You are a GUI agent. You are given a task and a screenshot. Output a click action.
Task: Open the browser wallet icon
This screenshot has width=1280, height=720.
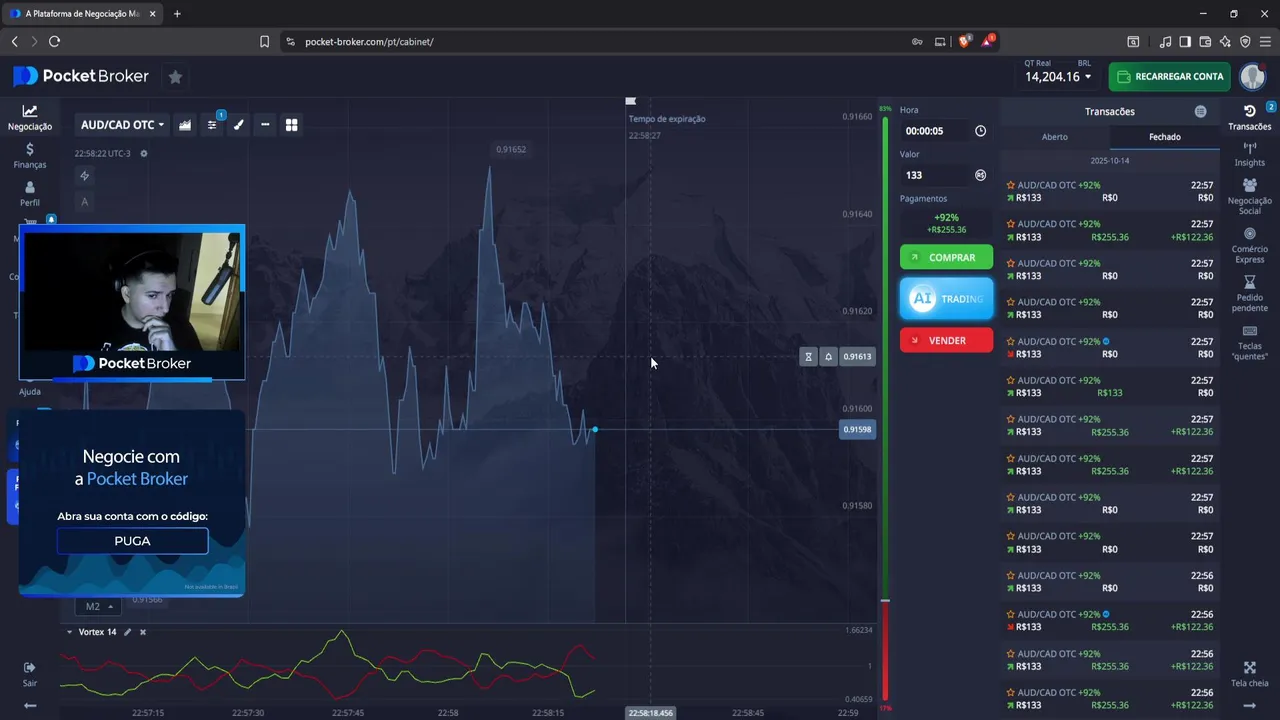coord(1205,41)
